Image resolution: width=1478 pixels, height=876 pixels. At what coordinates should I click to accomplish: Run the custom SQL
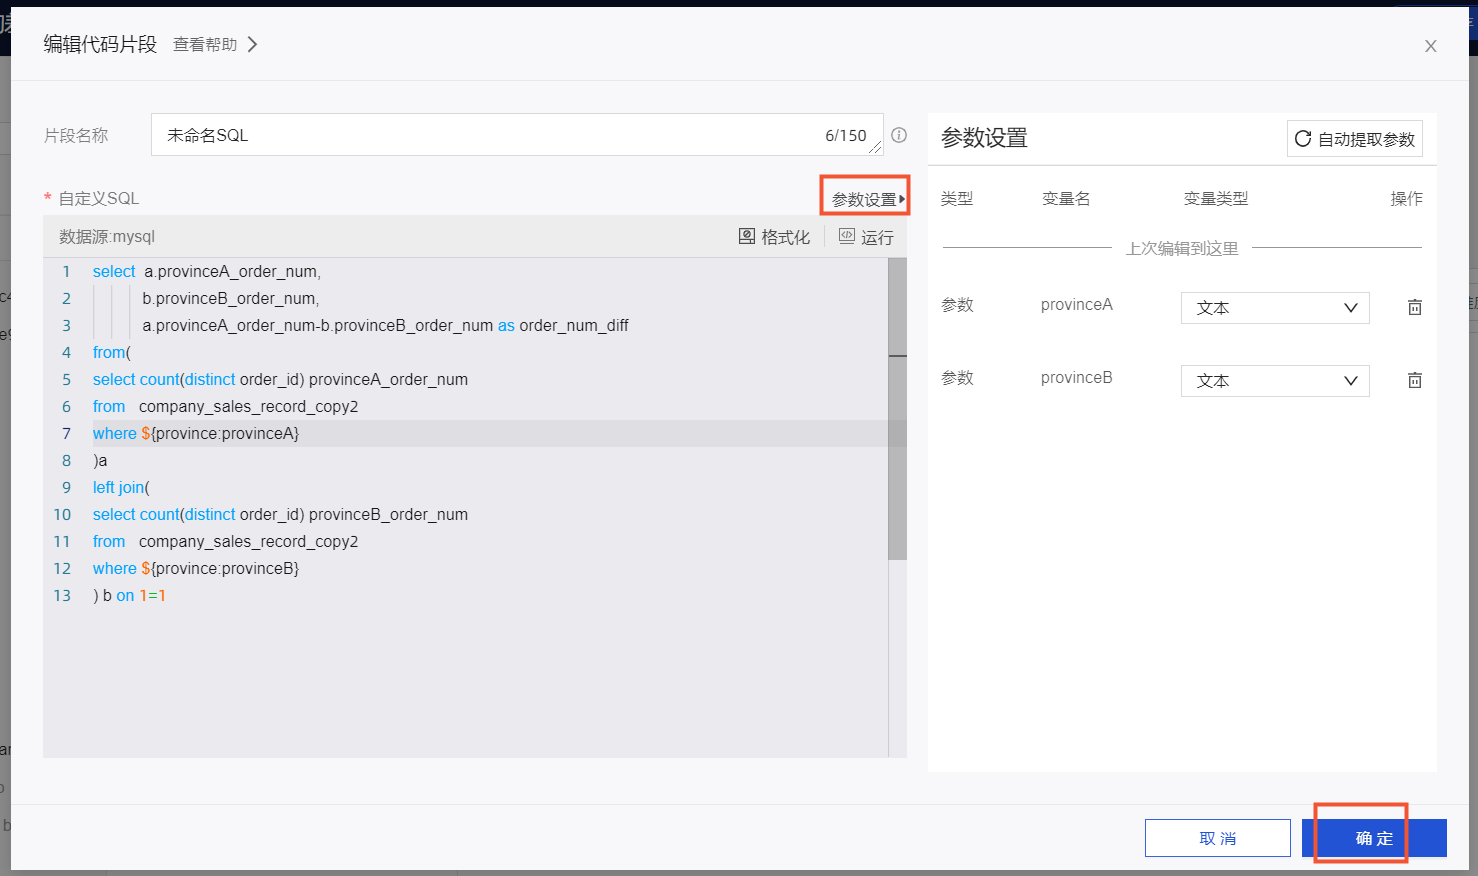coord(866,237)
